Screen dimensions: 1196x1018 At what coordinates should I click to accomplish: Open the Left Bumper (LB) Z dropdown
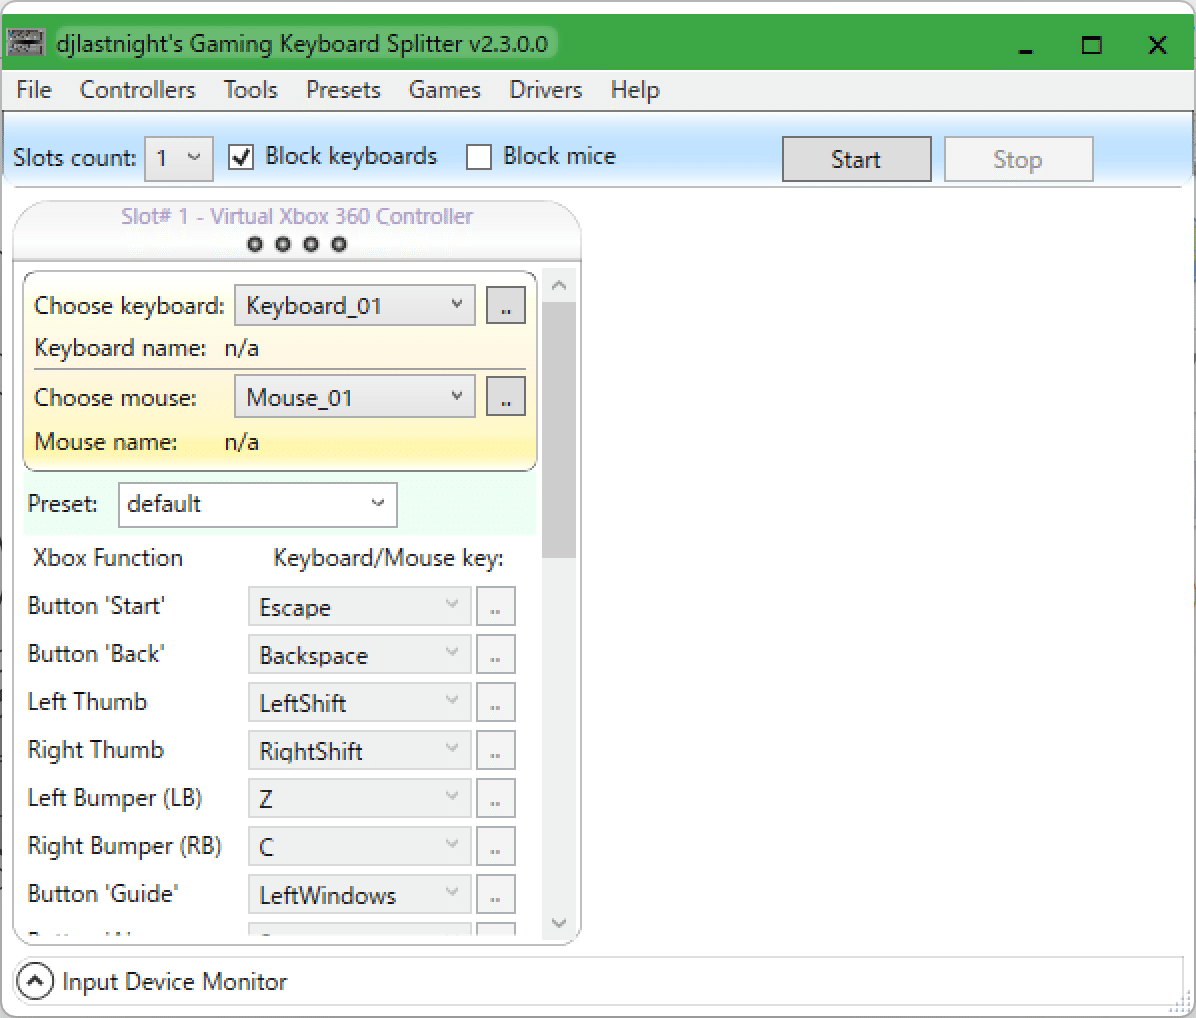(359, 798)
